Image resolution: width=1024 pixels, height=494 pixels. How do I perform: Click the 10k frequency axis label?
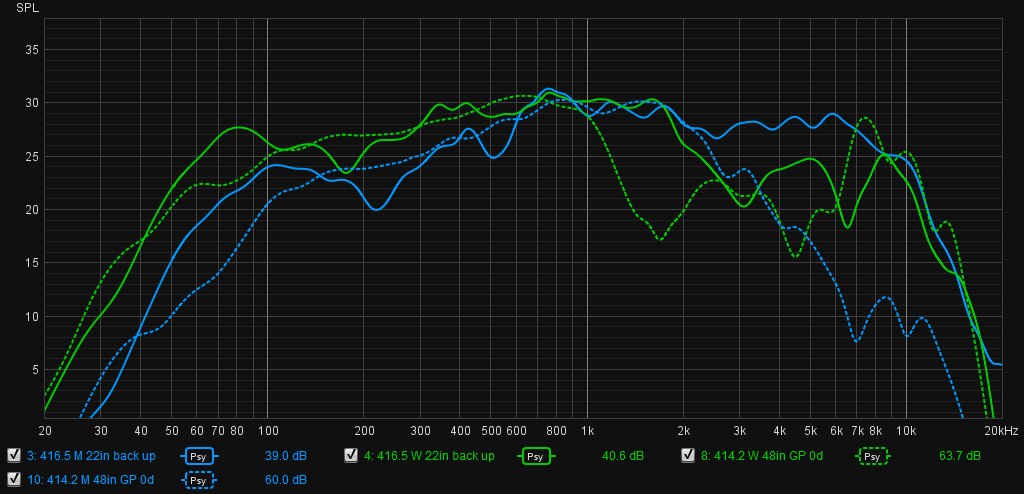[x=906, y=431]
